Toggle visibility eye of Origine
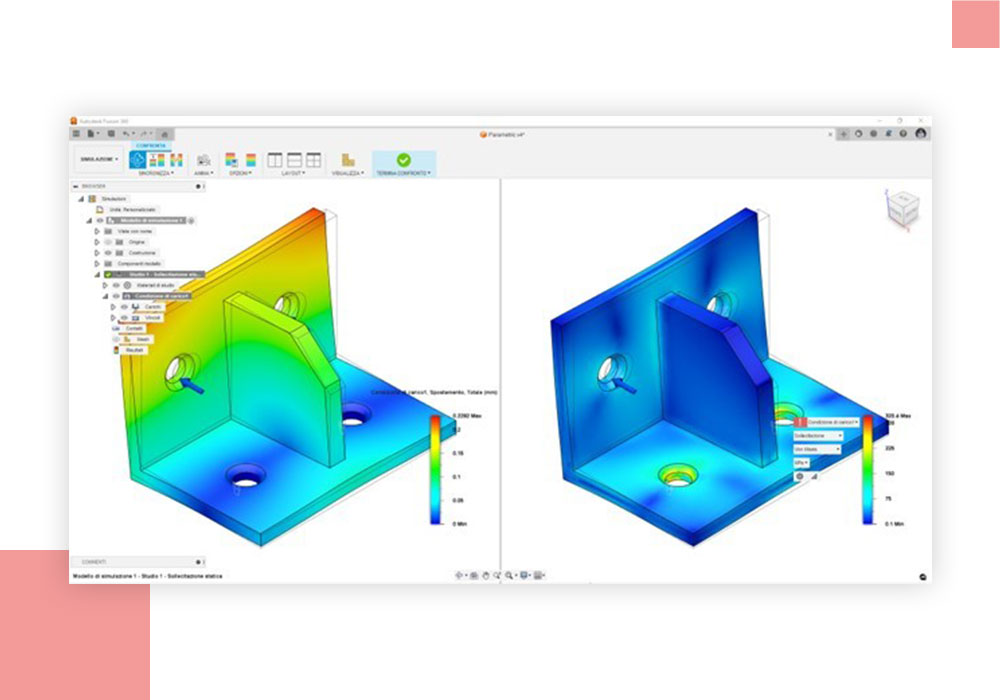 coord(108,242)
